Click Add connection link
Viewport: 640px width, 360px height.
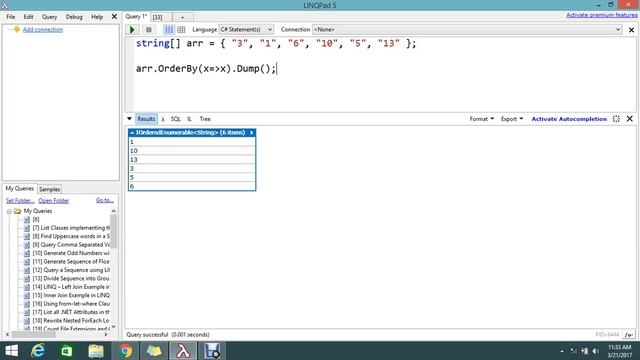pos(43,30)
